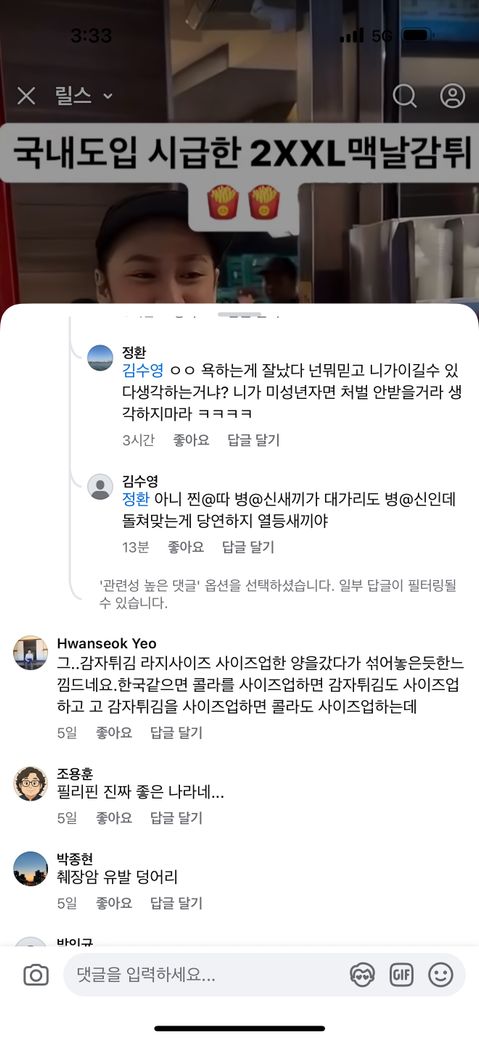Like 정환's reply with 좋아요
479x1040 pixels.
tap(191, 440)
